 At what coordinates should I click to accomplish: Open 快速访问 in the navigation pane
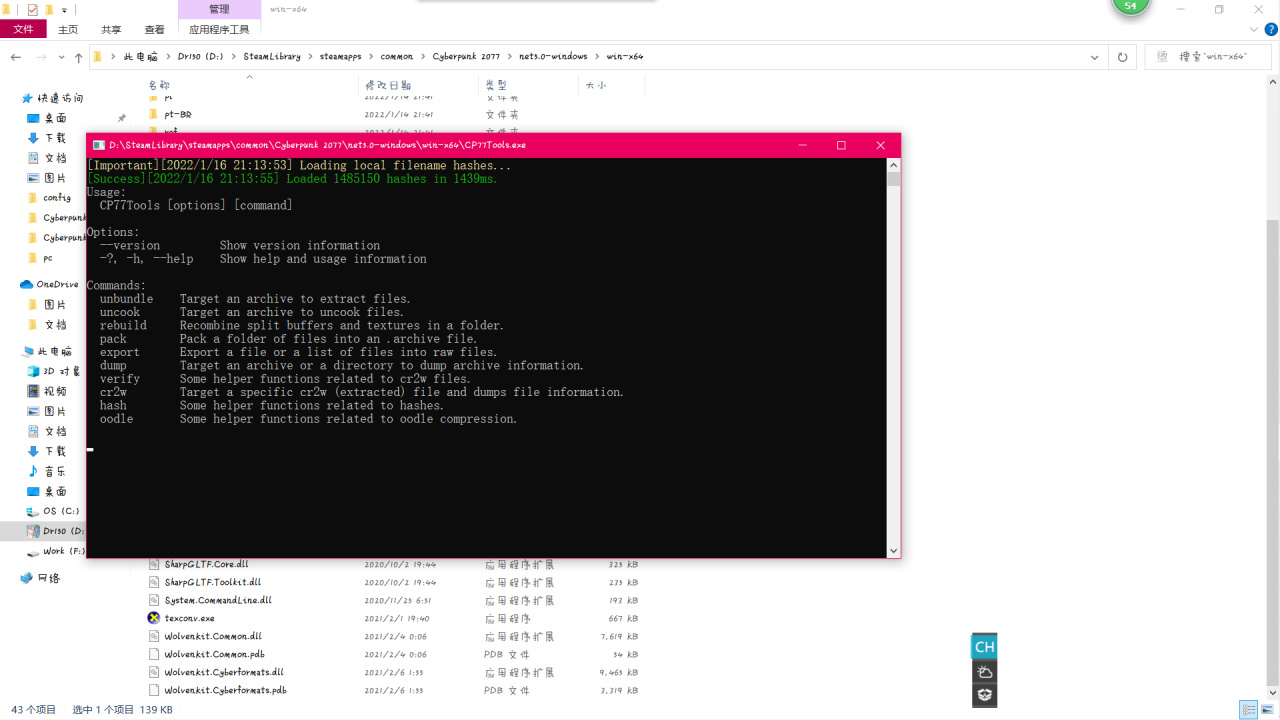60,98
